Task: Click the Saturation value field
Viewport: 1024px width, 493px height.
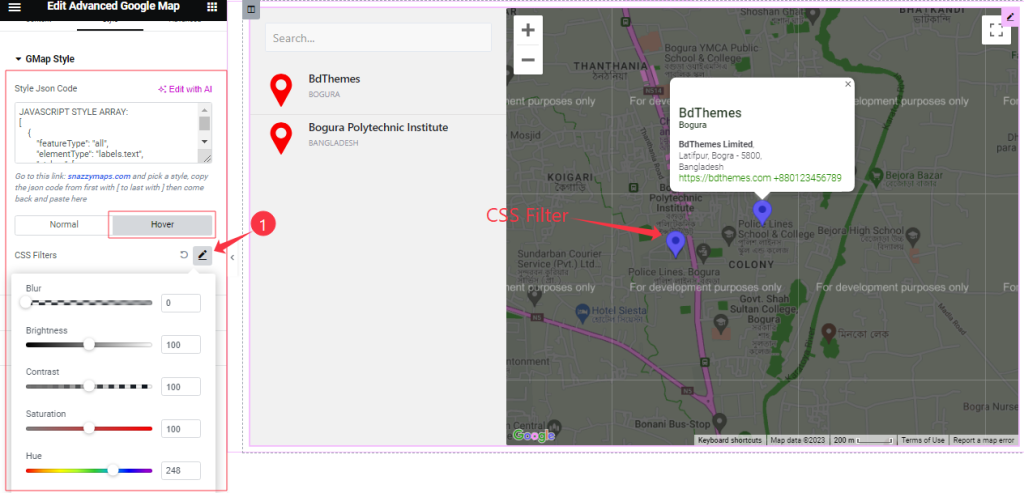Action: (x=181, y=428)
